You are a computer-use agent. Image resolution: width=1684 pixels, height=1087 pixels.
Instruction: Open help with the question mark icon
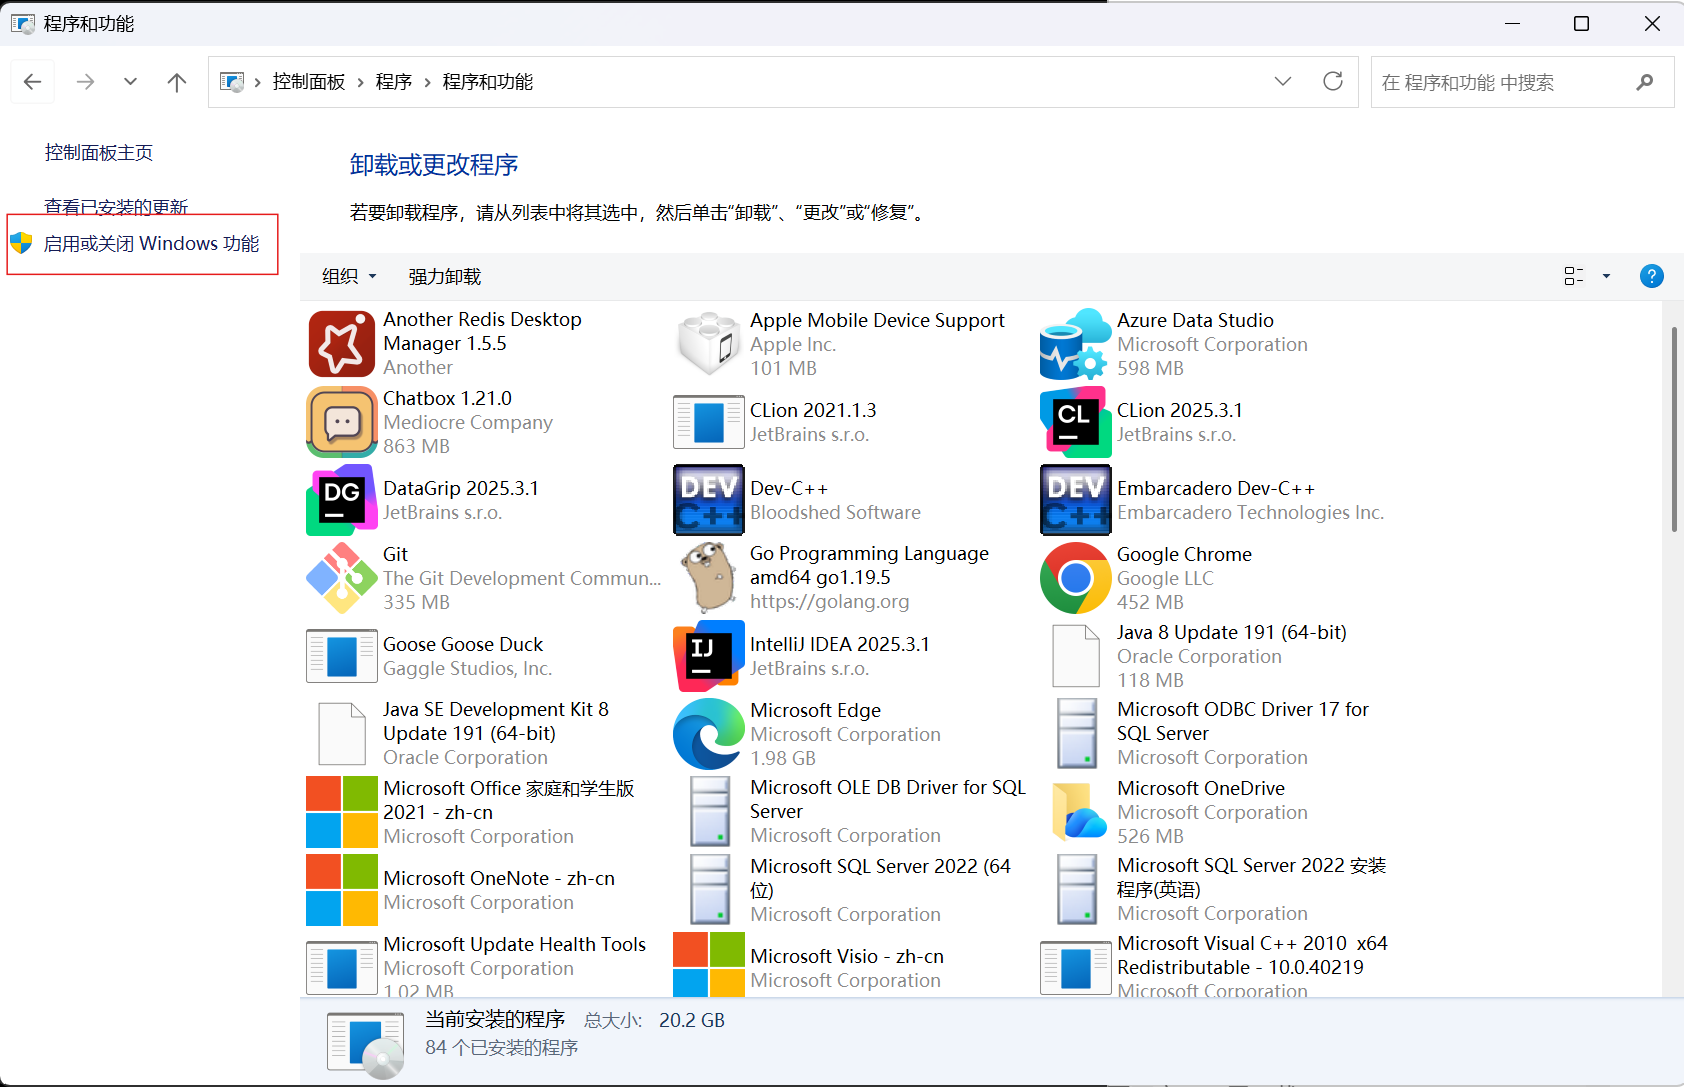pyautogui.click(x=1652, y=276)
